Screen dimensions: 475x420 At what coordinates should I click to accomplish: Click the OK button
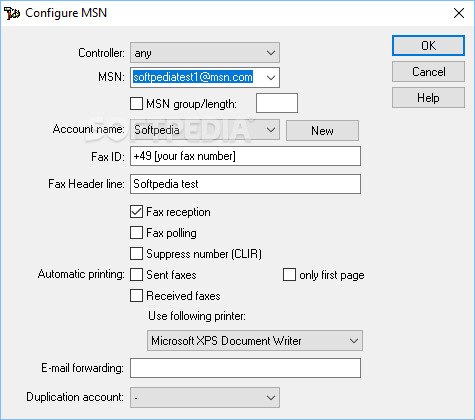428,45
